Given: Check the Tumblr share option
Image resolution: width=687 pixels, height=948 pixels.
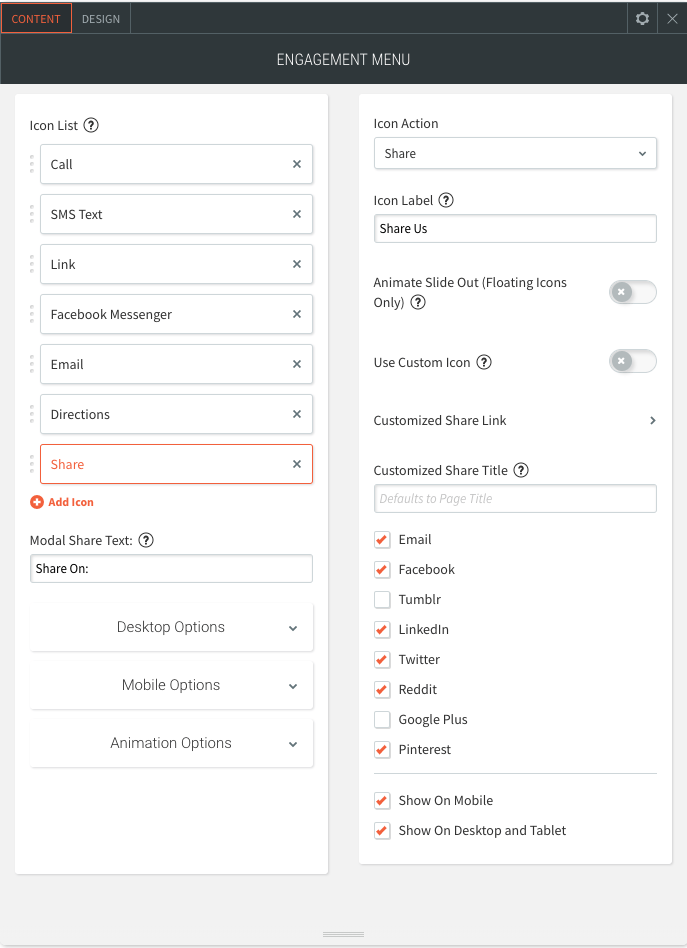Looking at the screenshot, I should pyautogui.click(x=382, y=600).
